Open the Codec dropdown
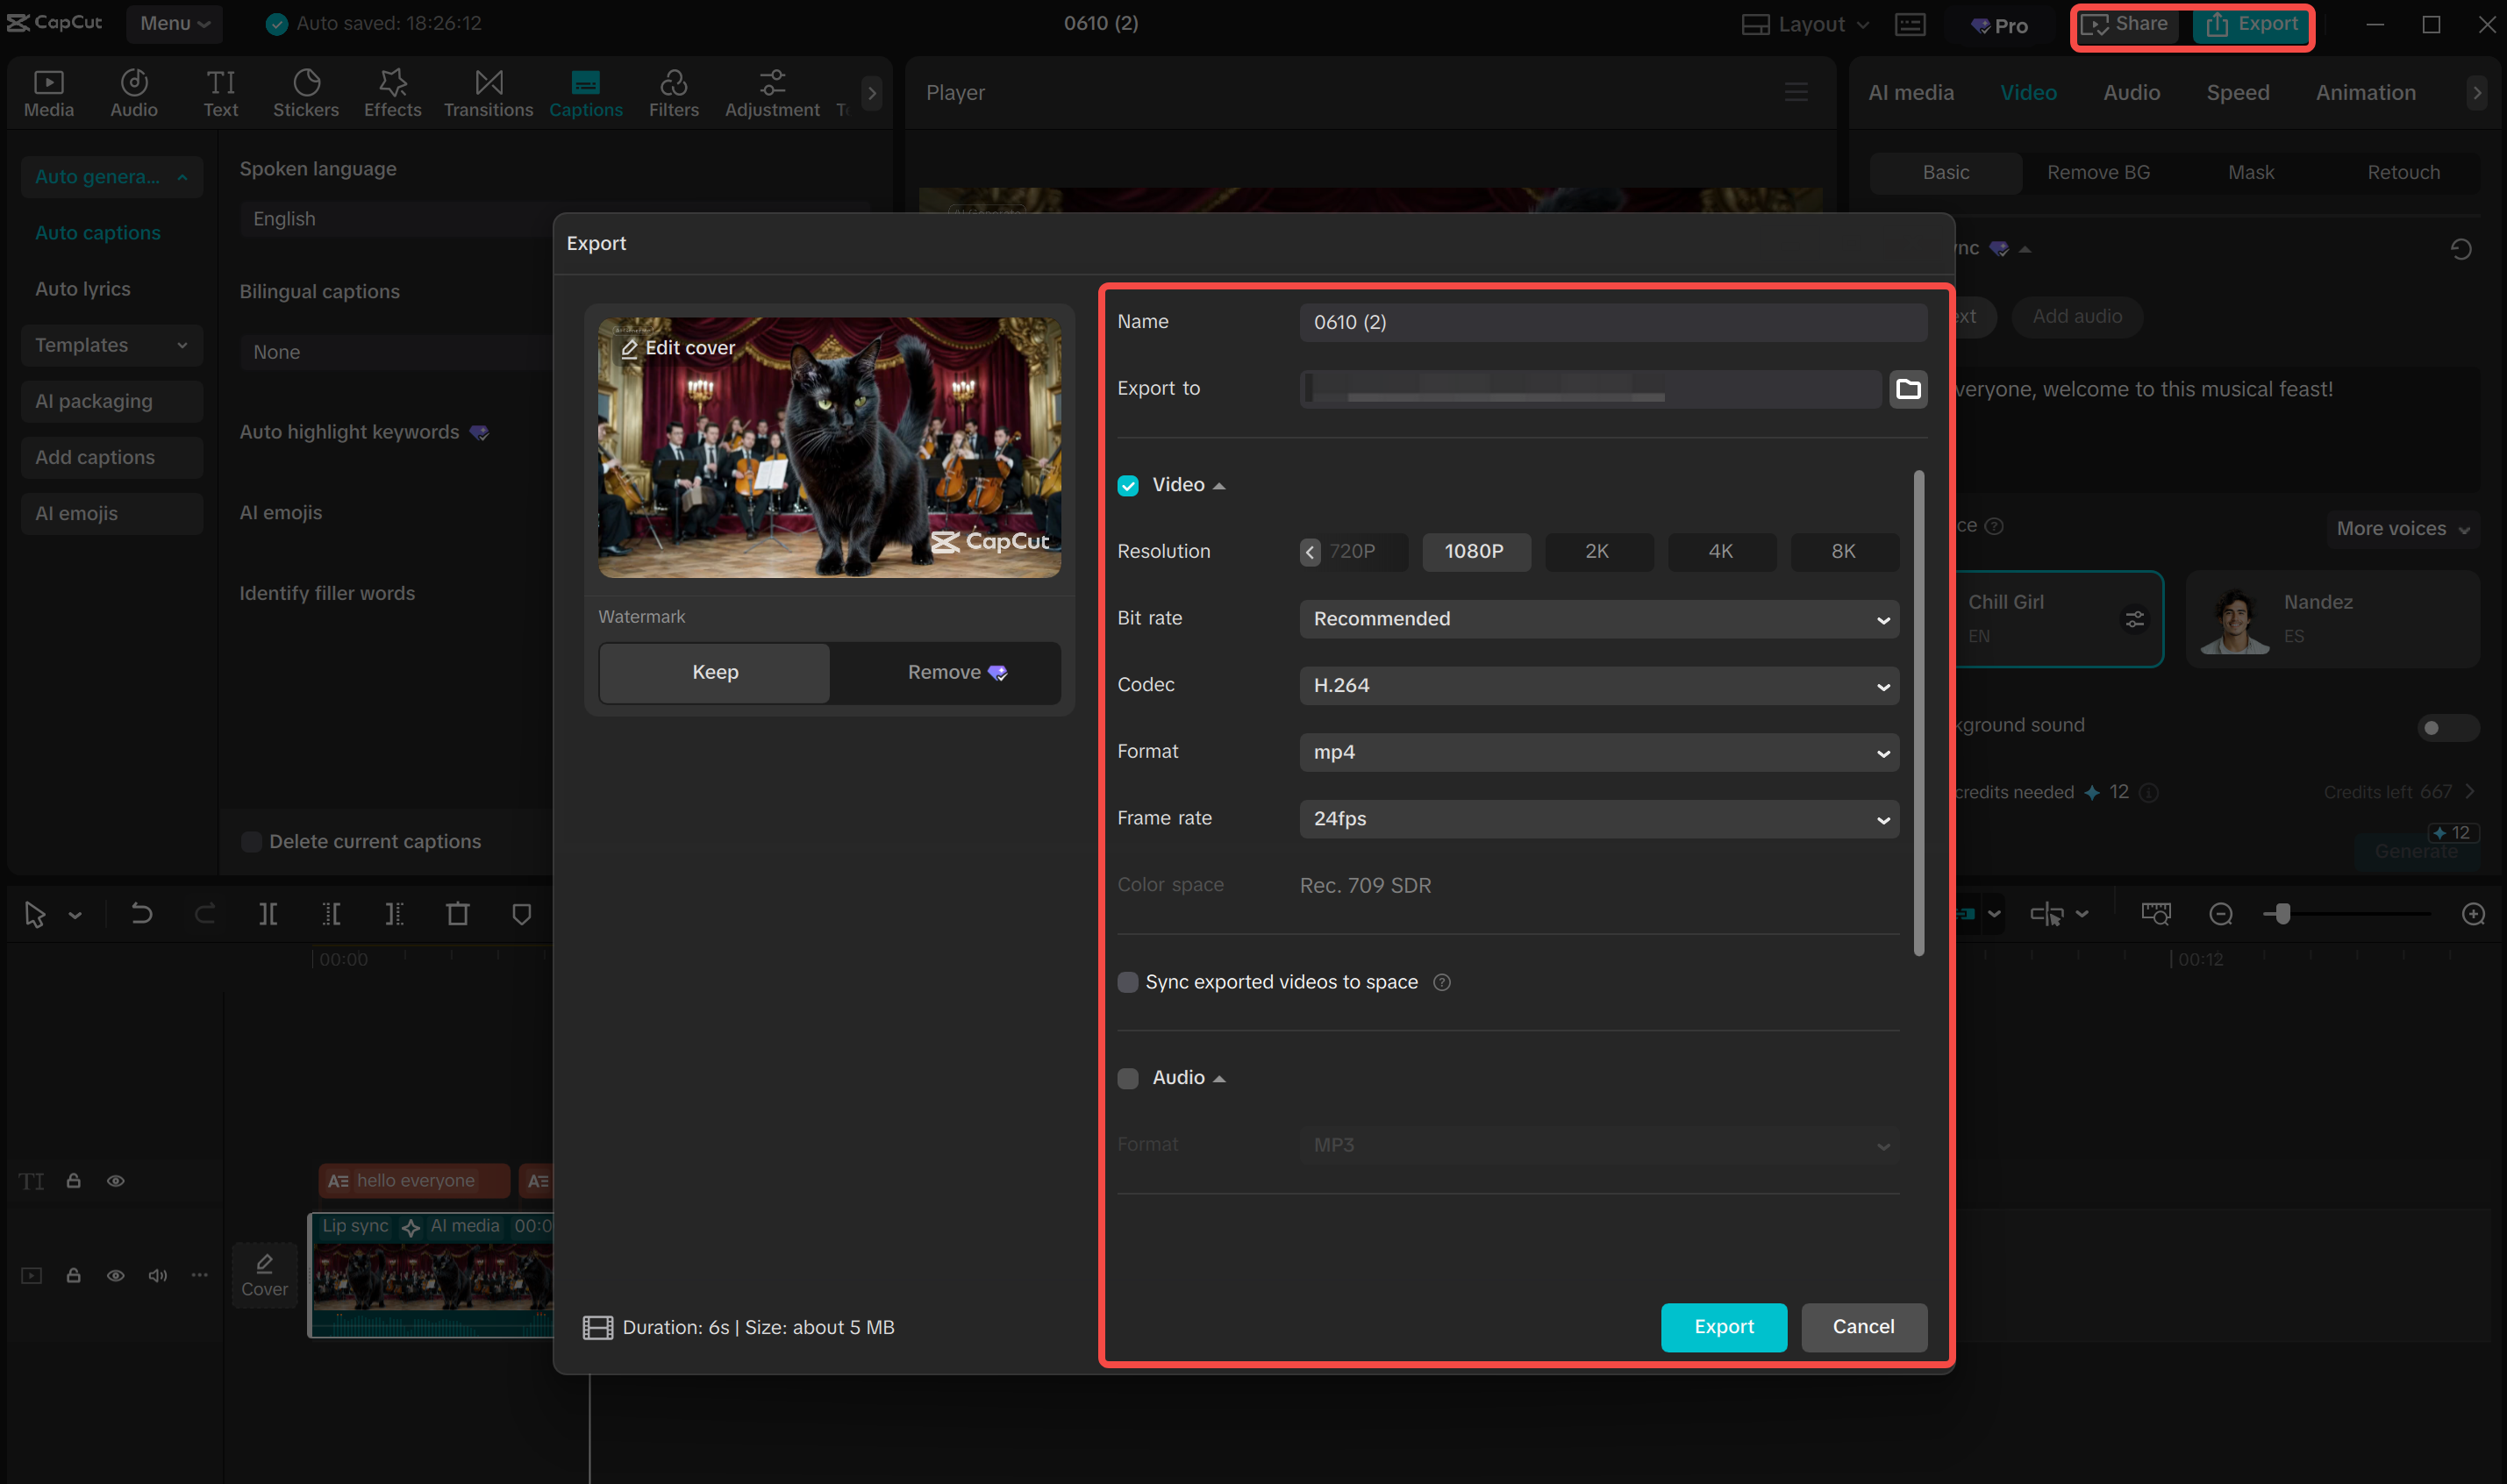This screenshot has height=1484, width=2507. click(x=1598, y=685)
